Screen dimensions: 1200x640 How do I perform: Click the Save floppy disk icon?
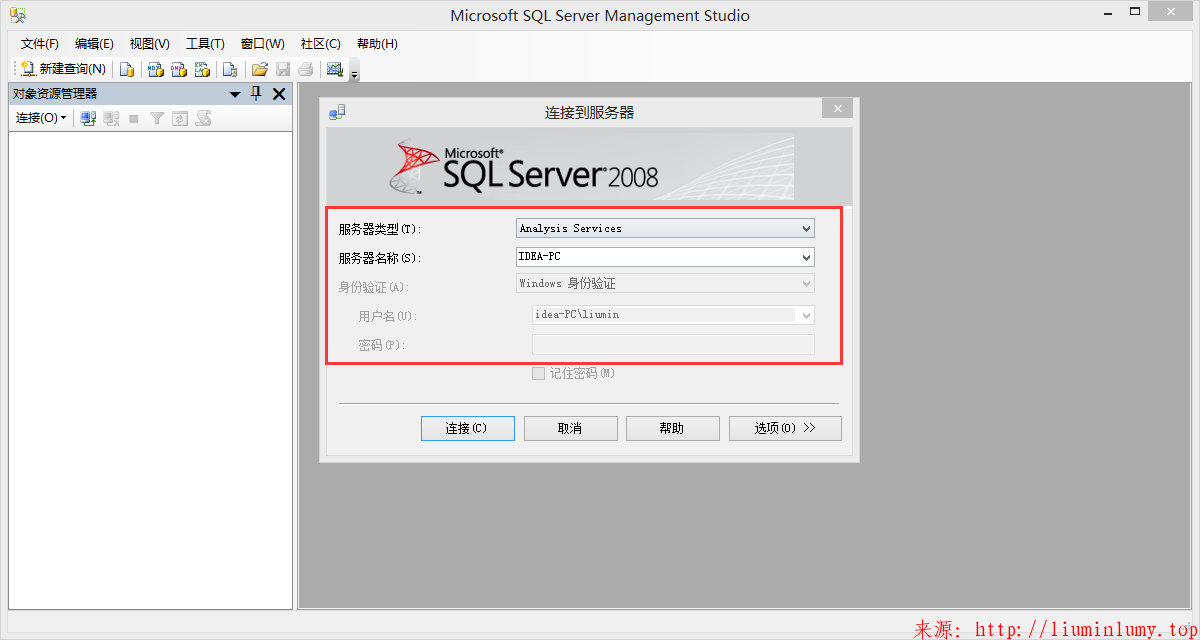tap(283, 69)
